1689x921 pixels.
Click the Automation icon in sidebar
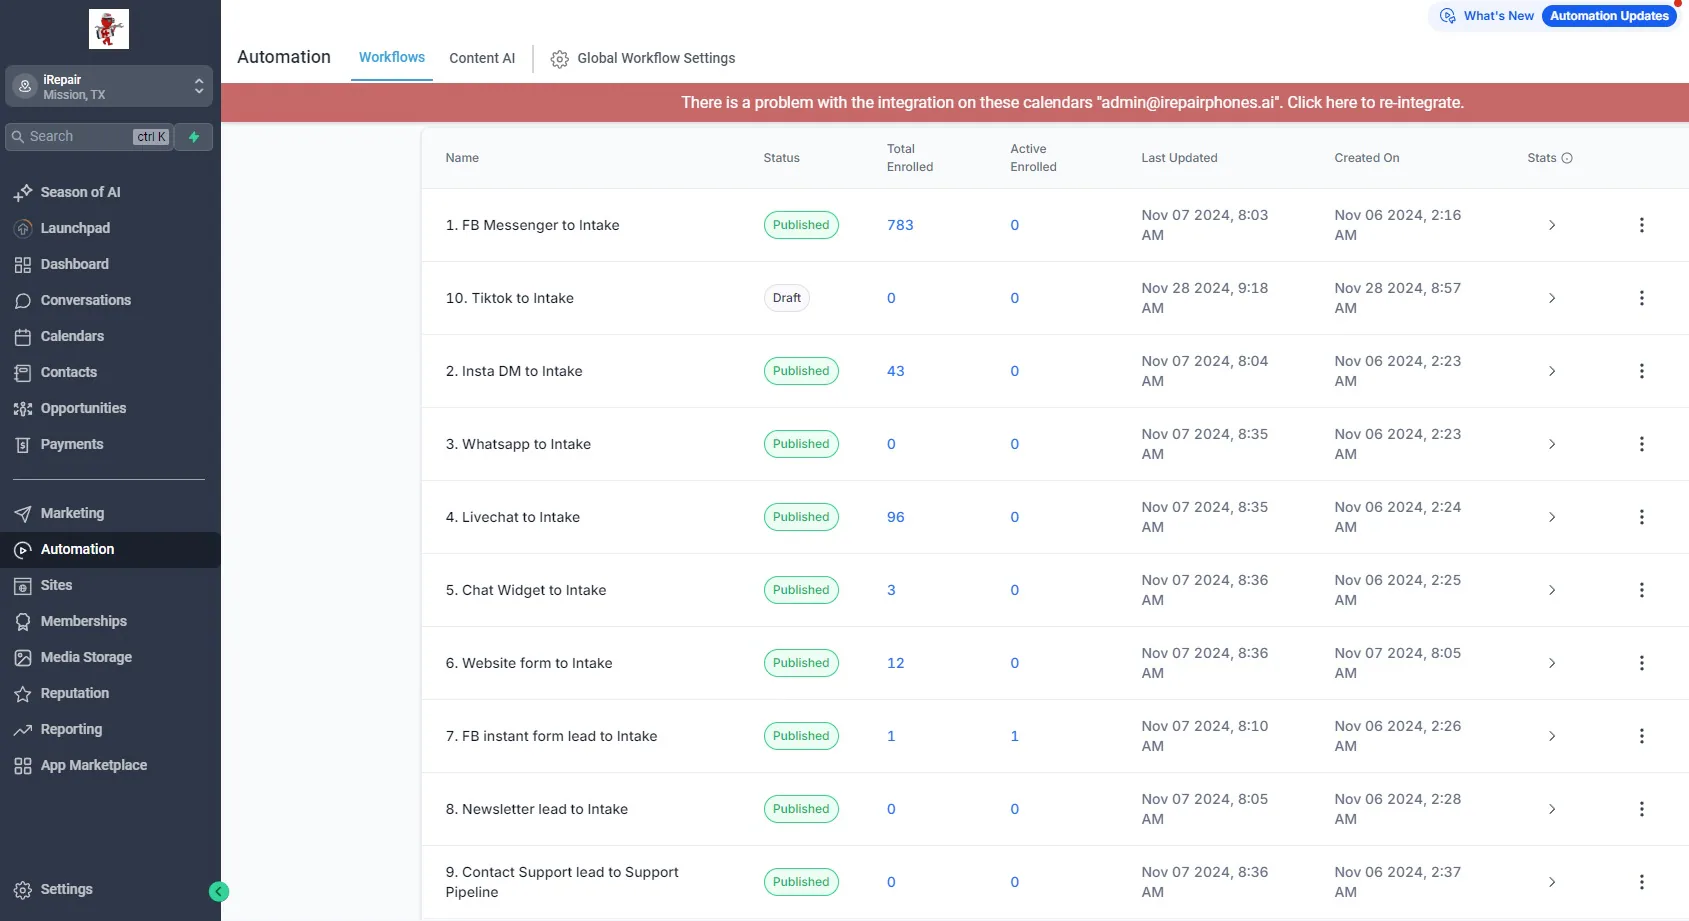click(x=23, y=549)
